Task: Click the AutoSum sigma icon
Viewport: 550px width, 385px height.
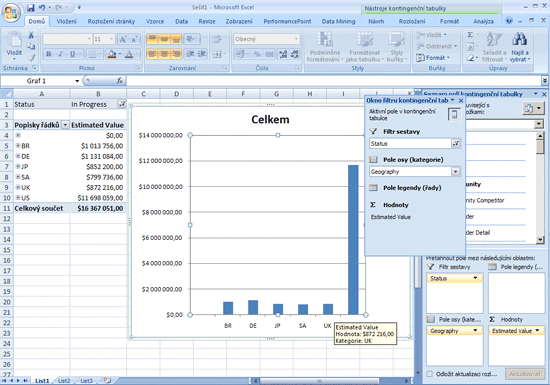Action: [470, 35]
